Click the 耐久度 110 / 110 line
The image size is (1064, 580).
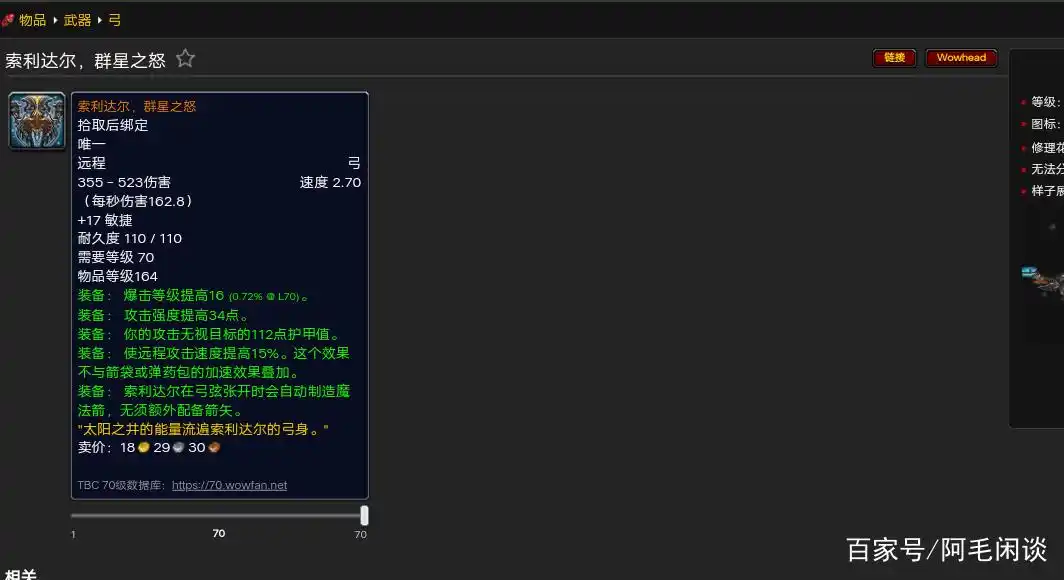(130, 239)
